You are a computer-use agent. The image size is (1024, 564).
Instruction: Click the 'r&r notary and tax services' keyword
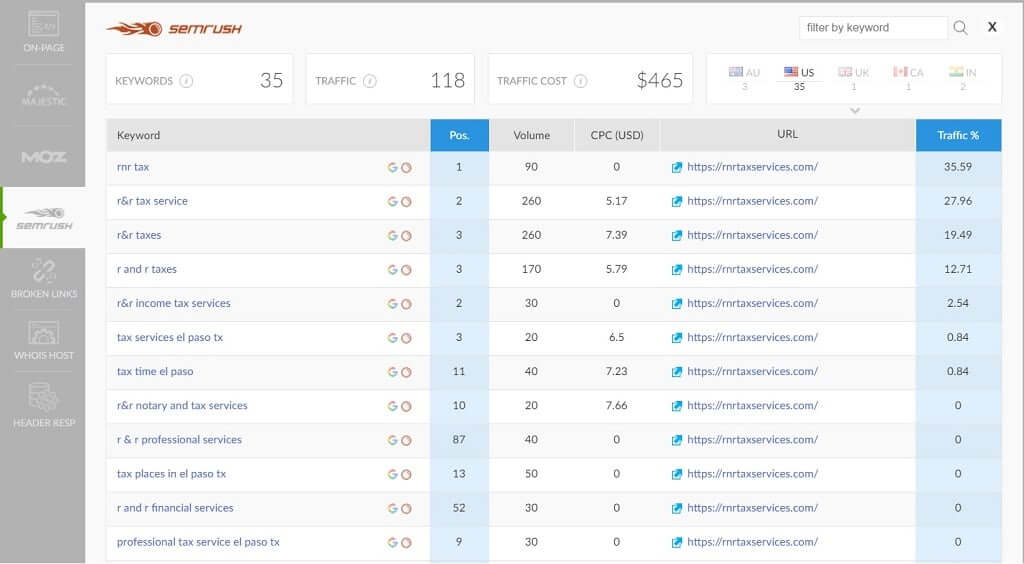point(182,405)
